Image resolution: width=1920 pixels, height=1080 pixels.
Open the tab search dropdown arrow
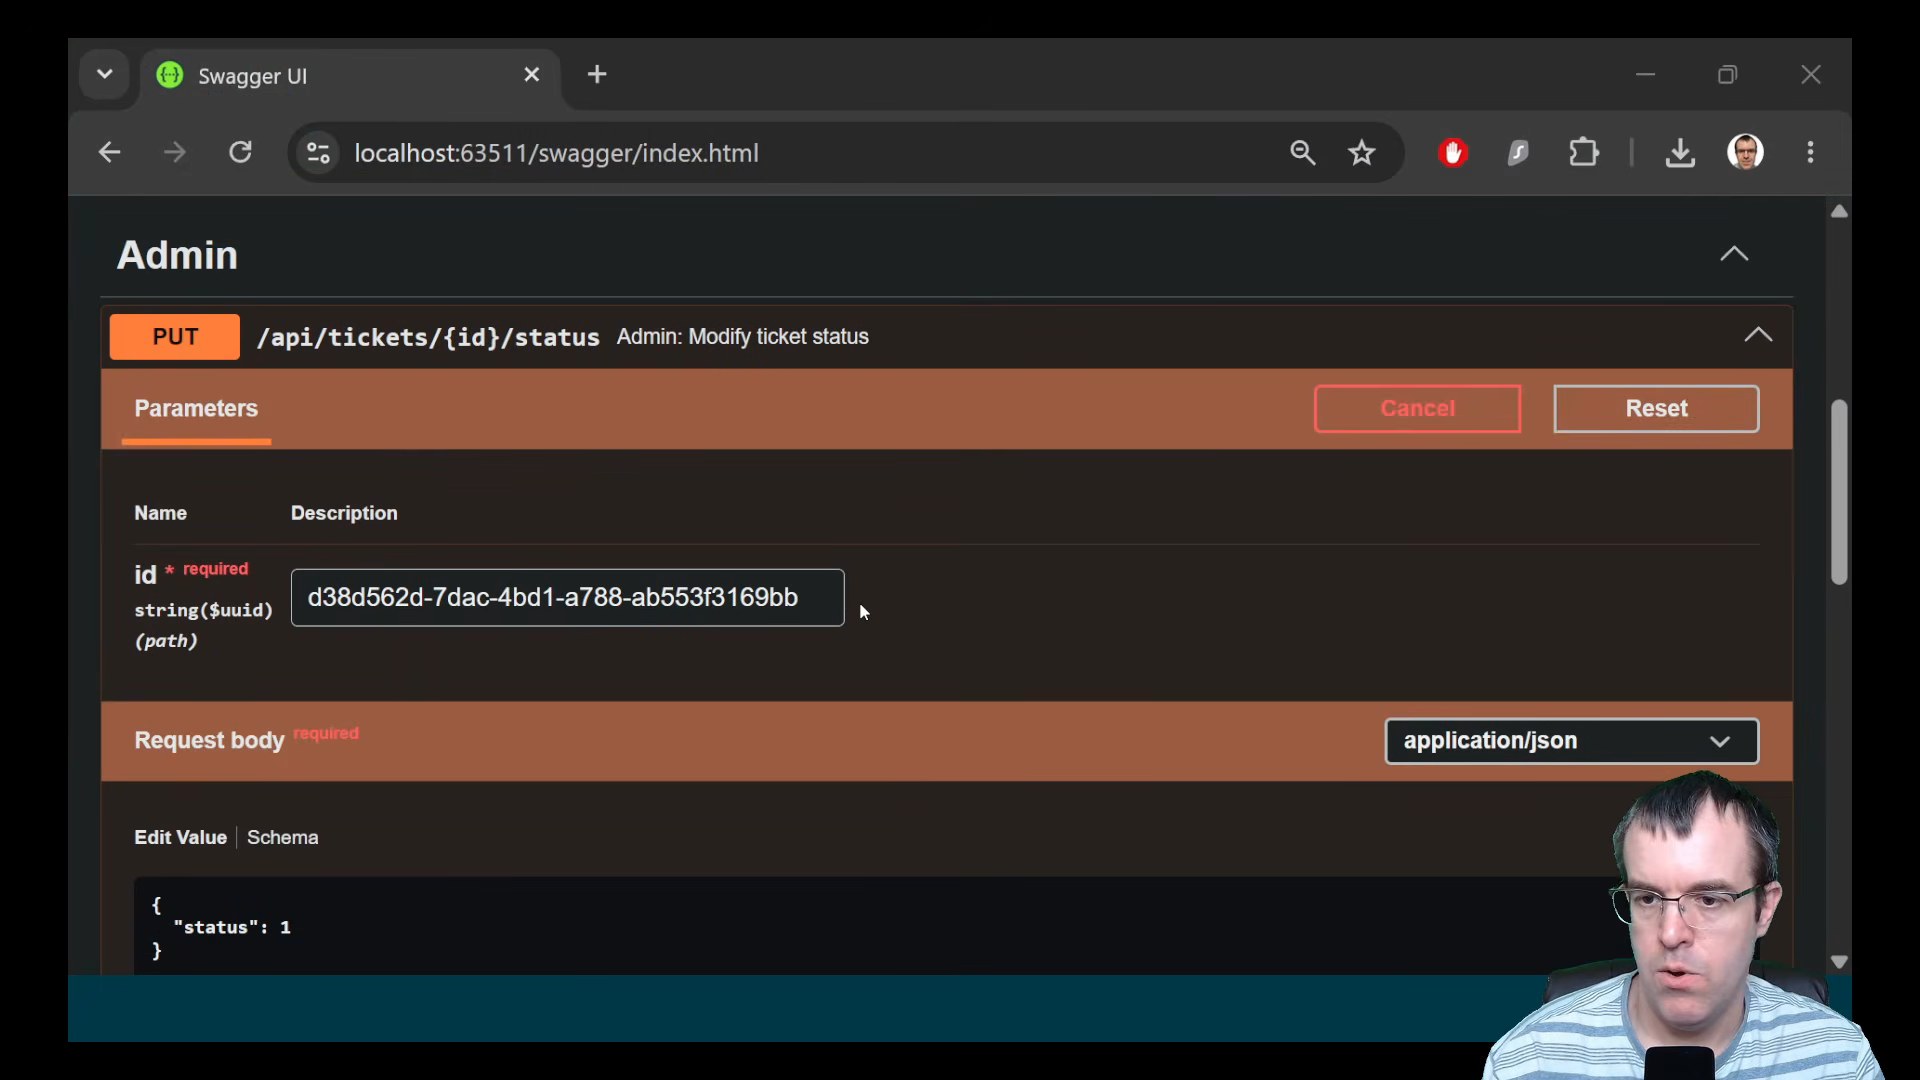(104, 74)
